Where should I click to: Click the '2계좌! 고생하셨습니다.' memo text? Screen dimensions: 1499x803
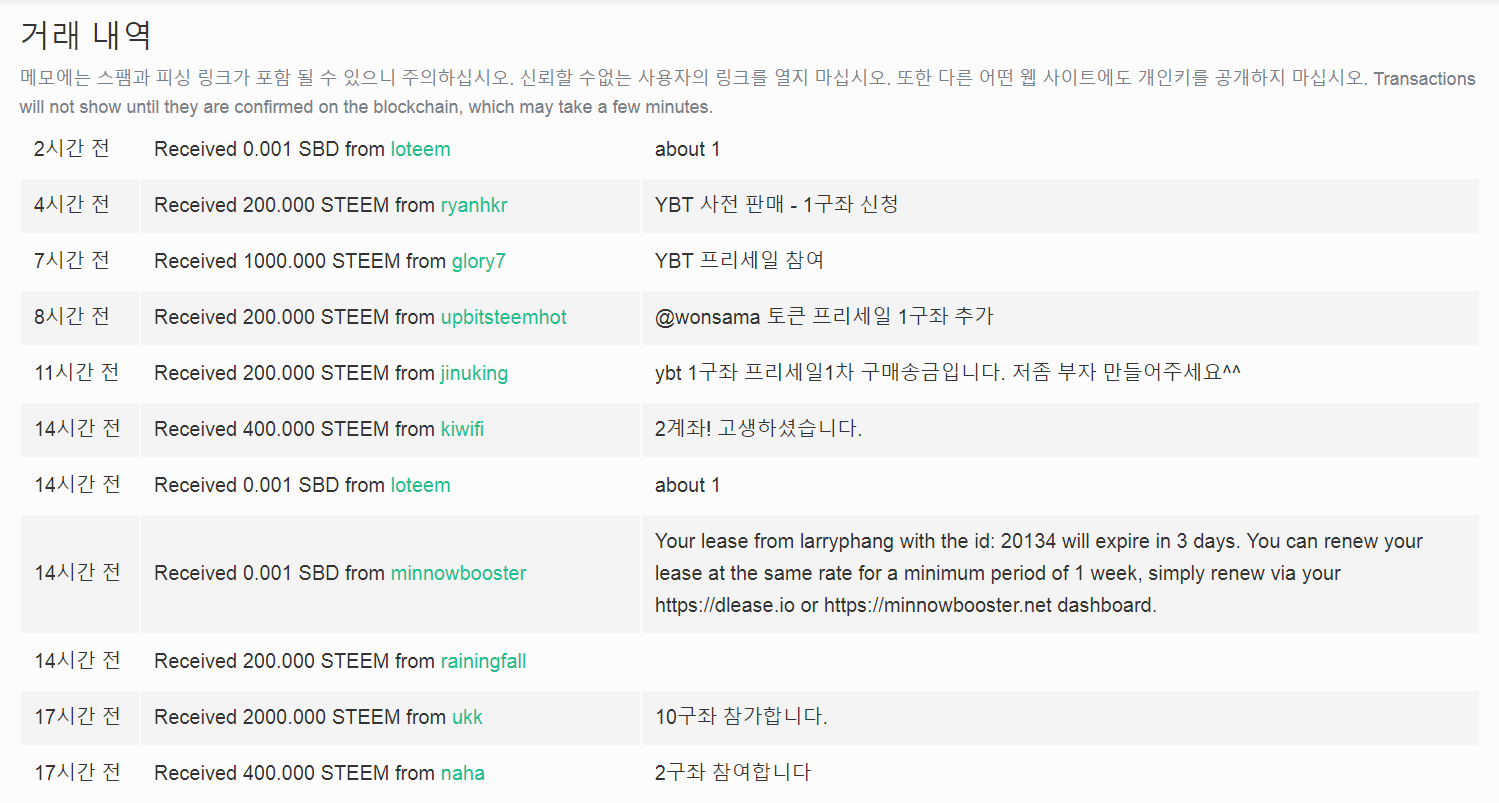tap(758, 429)
